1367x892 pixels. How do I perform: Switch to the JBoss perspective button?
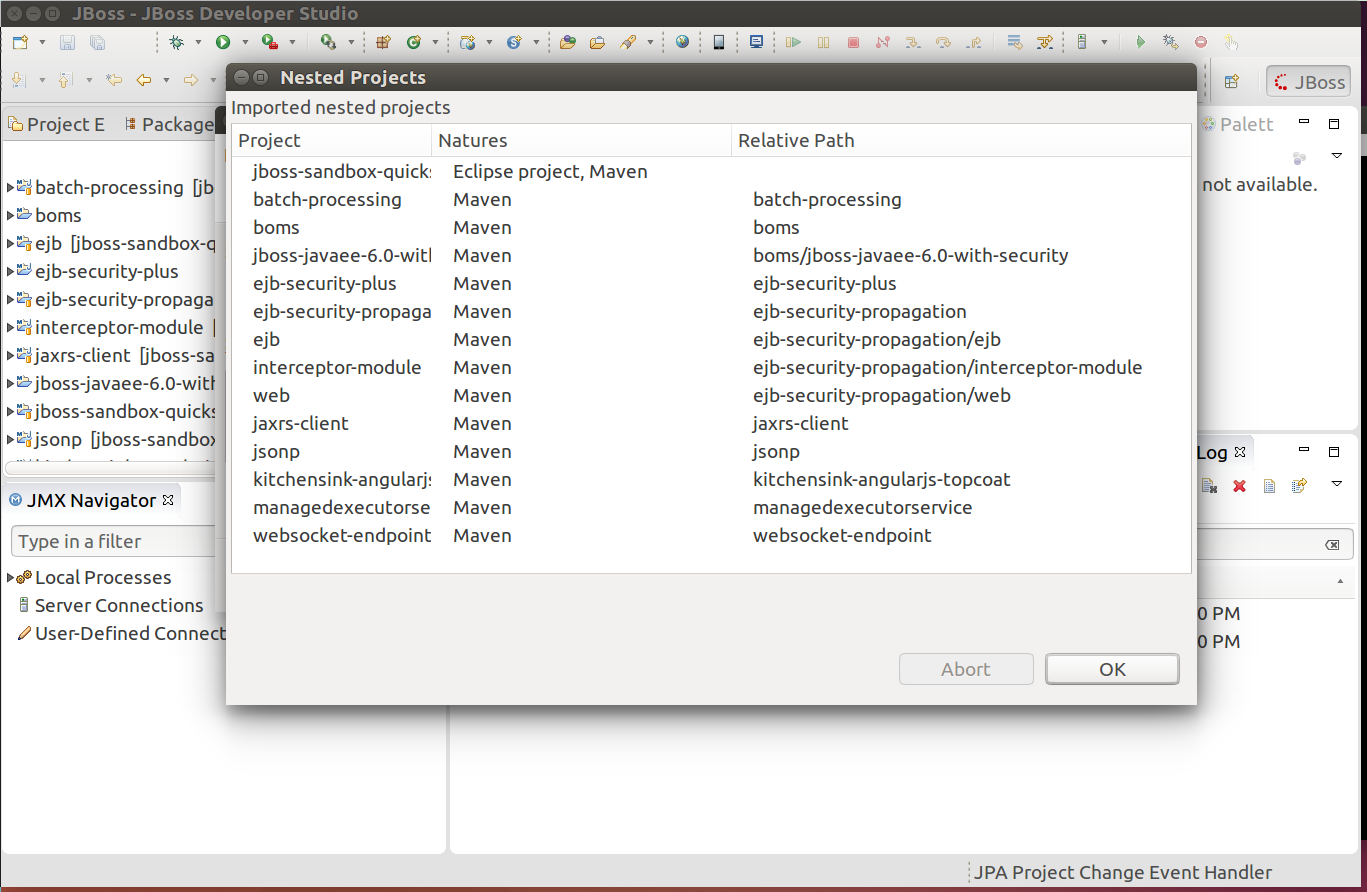(x=1309, y=82)
